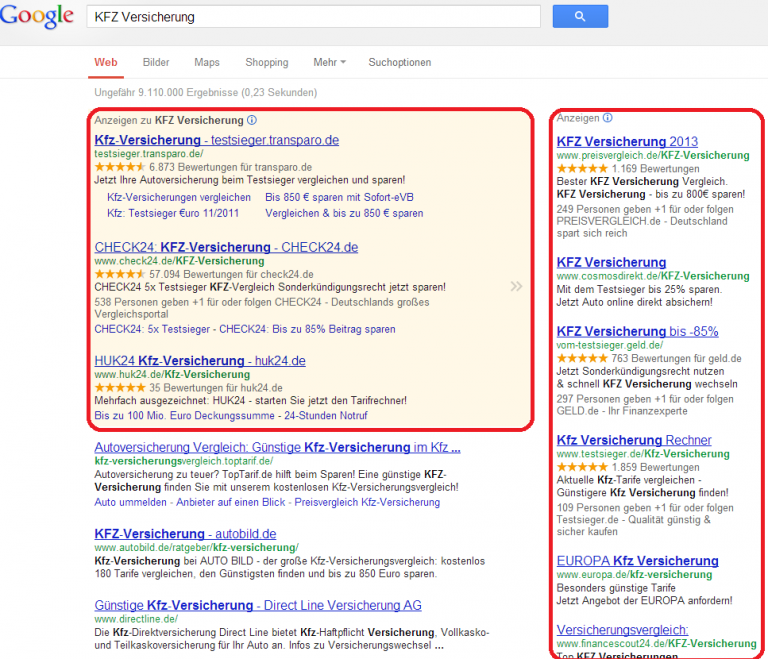Click info icon next to Anzeigen zu KFZ Versicherung
Image resolution: width=768 pixels, height=659 pixels.
pyautogui.click(x=252, y=120)
